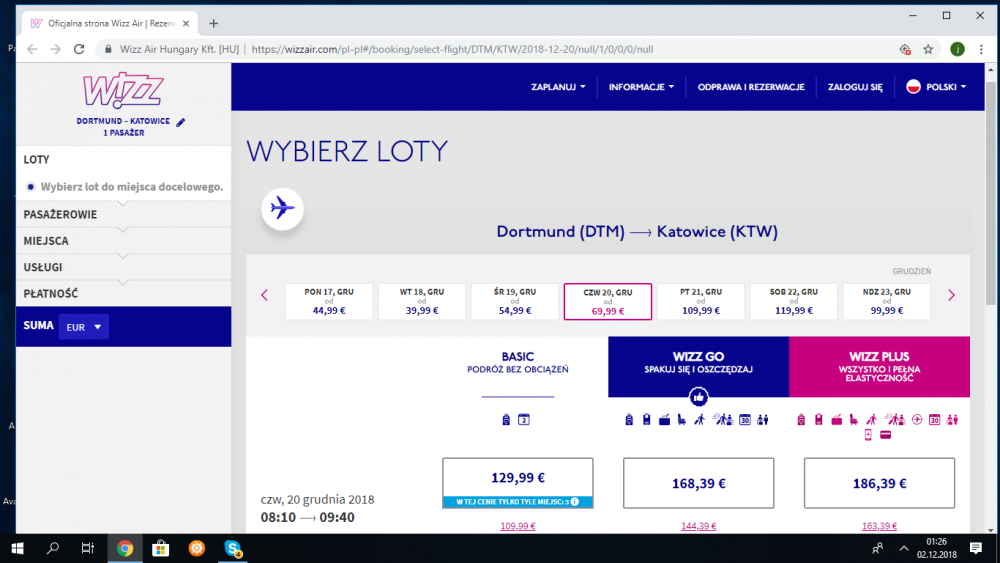Select the Wizz Plus fare tab
Image resolution: width=1000 pixels, height=563 pixels.
coord(879,366)
